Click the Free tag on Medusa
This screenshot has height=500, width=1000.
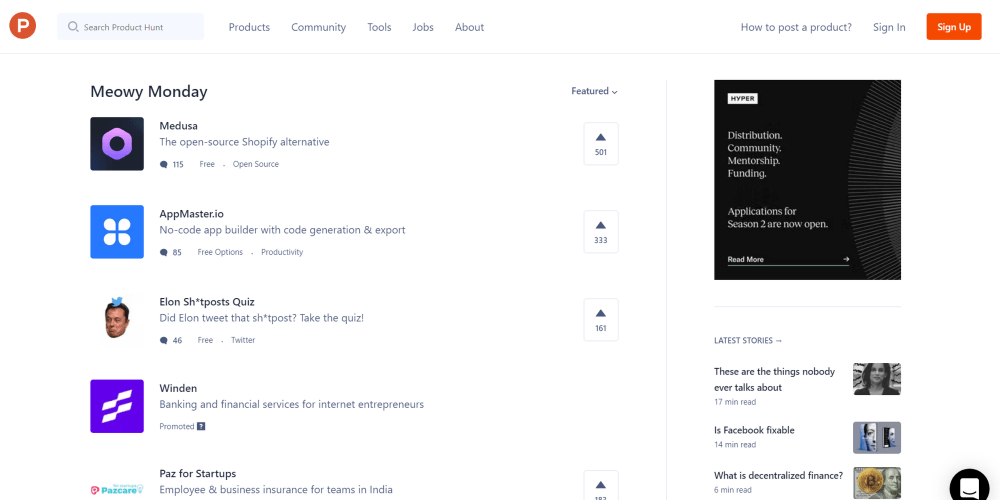tap(207, 164)
